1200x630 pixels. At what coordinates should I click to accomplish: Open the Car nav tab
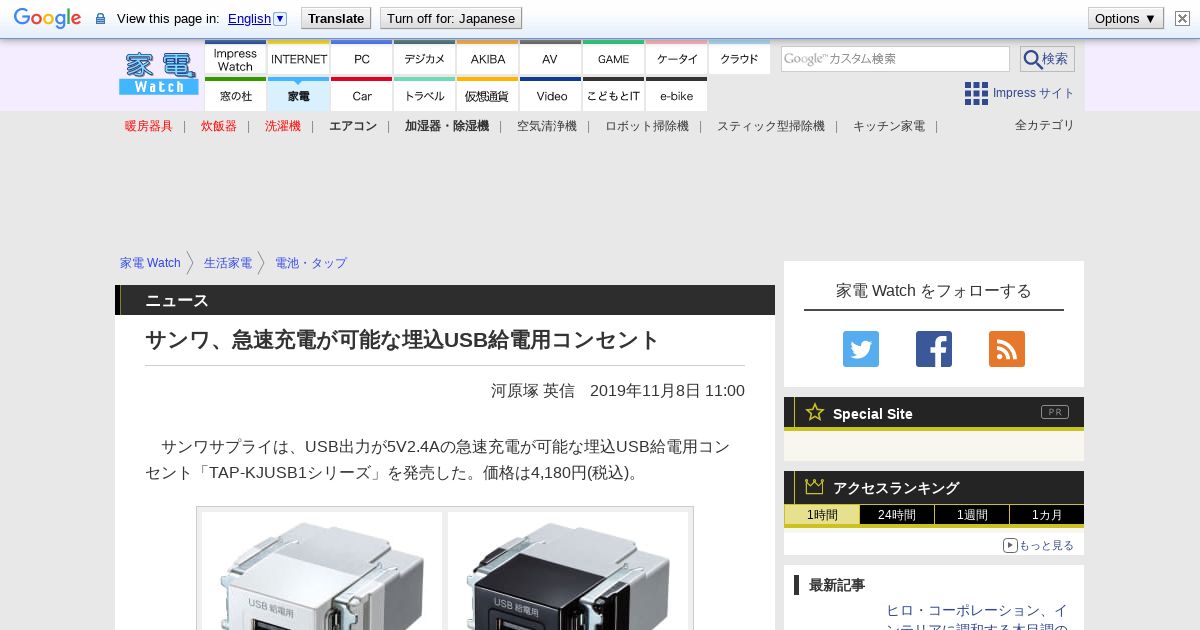coord(362,95)
